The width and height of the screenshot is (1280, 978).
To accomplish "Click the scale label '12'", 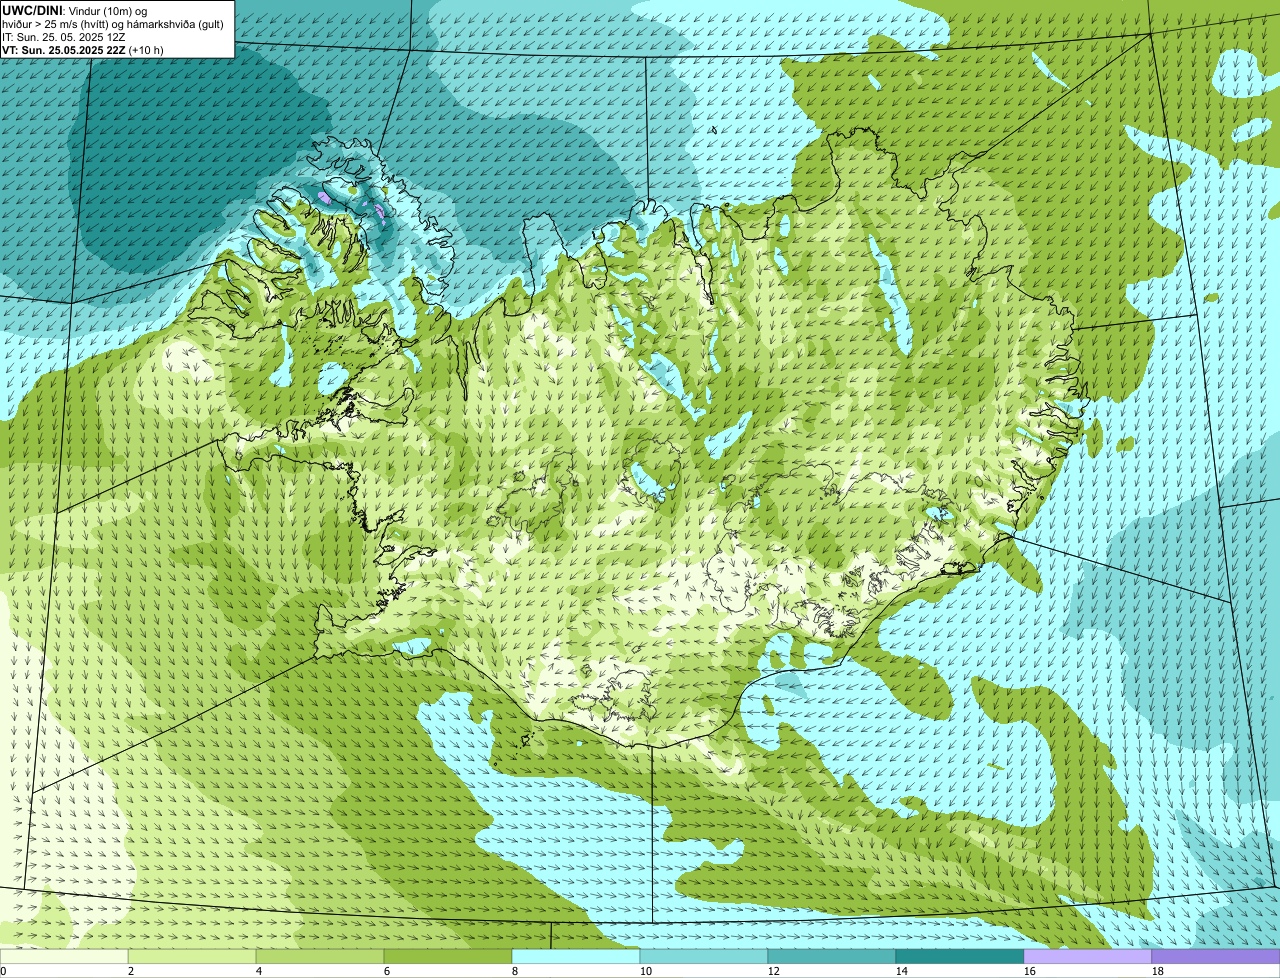I will 774,971.
